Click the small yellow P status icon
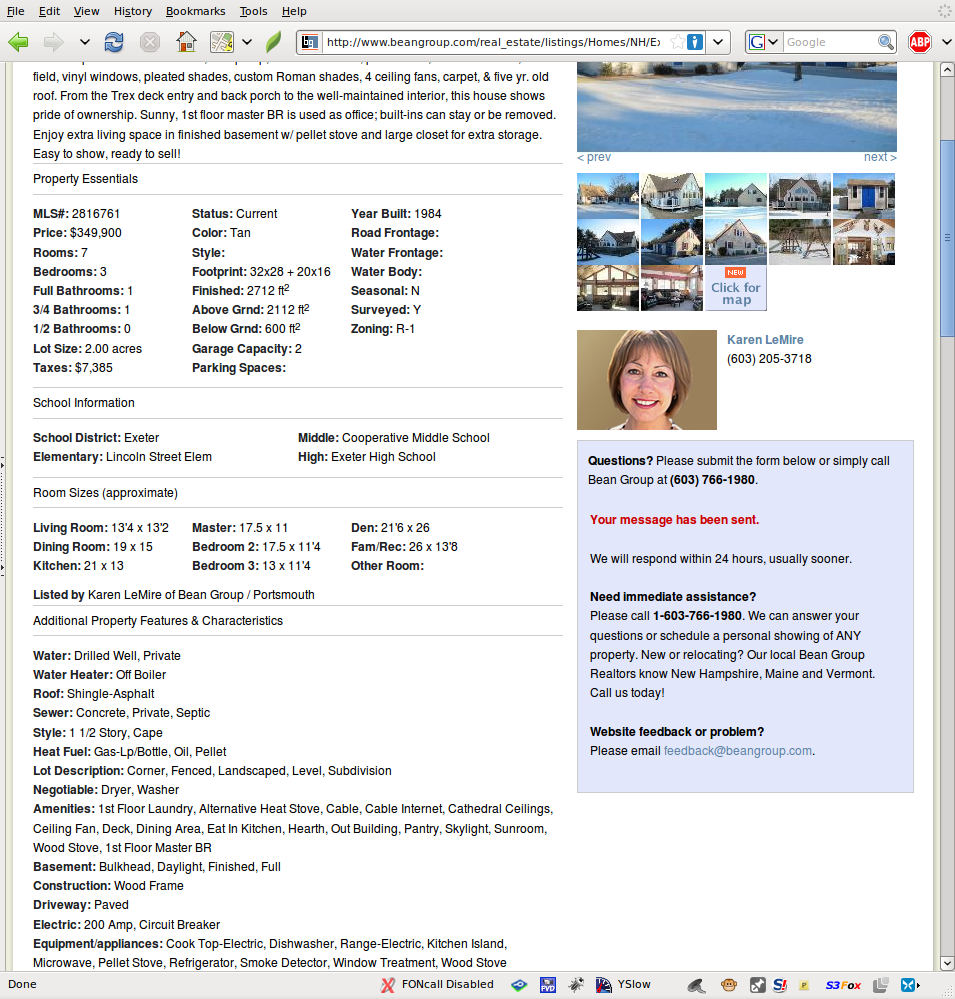The width and height of the screenshot is (955, 999). tap(804, 986)
